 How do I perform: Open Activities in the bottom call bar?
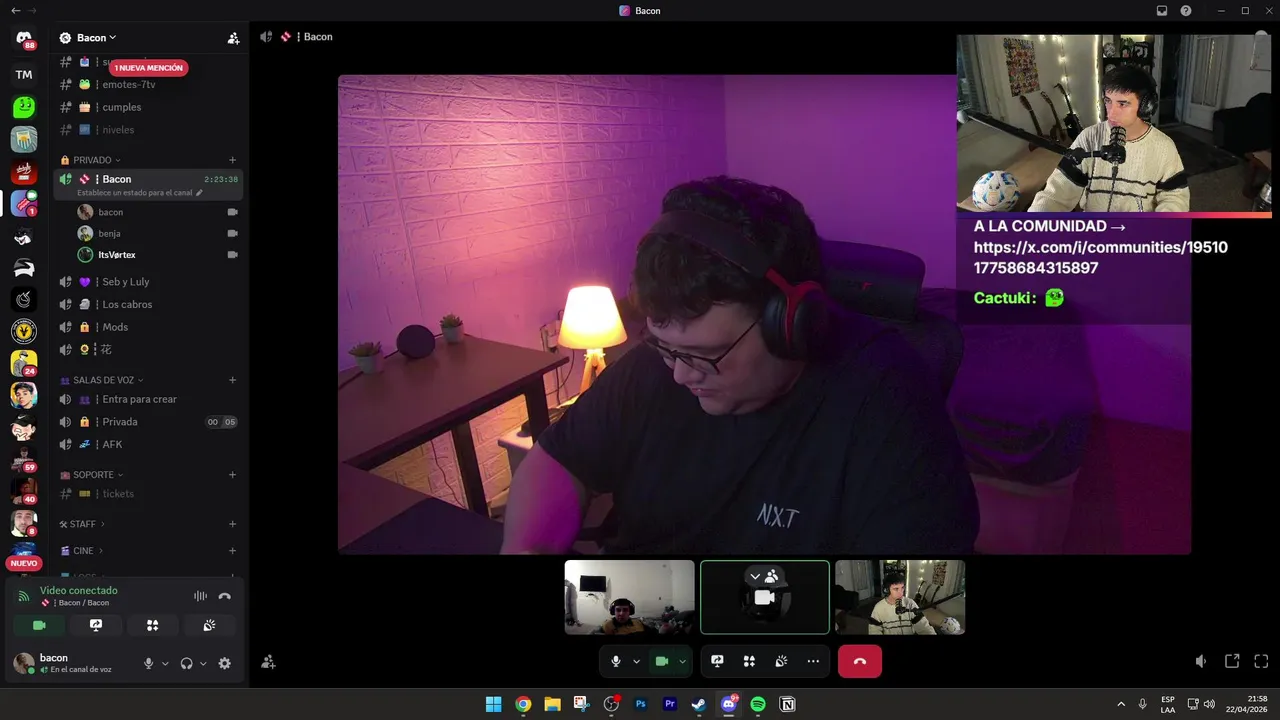click(x=749, y=661)
